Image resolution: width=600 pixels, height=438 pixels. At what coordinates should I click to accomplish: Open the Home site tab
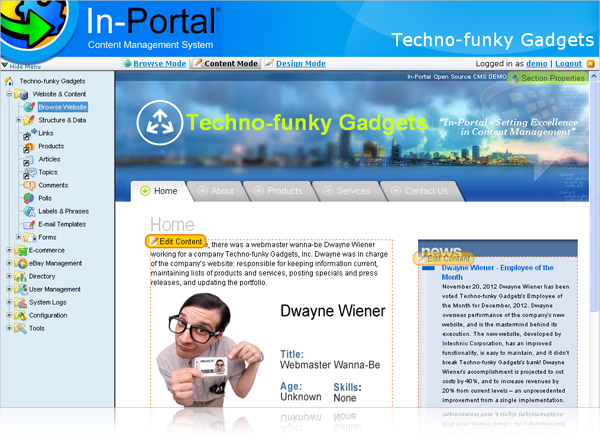click(160, 191)
